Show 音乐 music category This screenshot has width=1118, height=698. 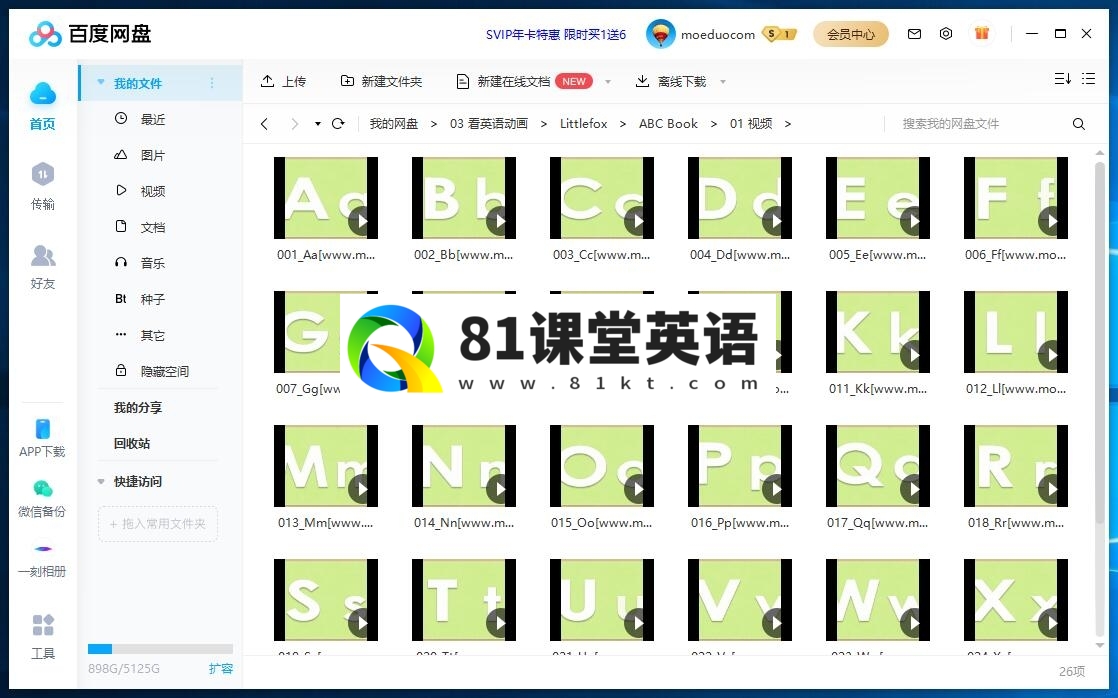click(x=140, y=263)
